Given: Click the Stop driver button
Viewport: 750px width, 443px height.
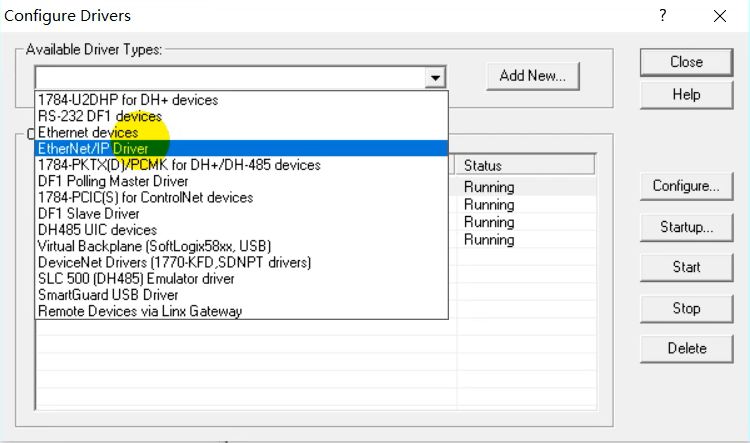Looking at the screenshot, I should coord(686,308).
